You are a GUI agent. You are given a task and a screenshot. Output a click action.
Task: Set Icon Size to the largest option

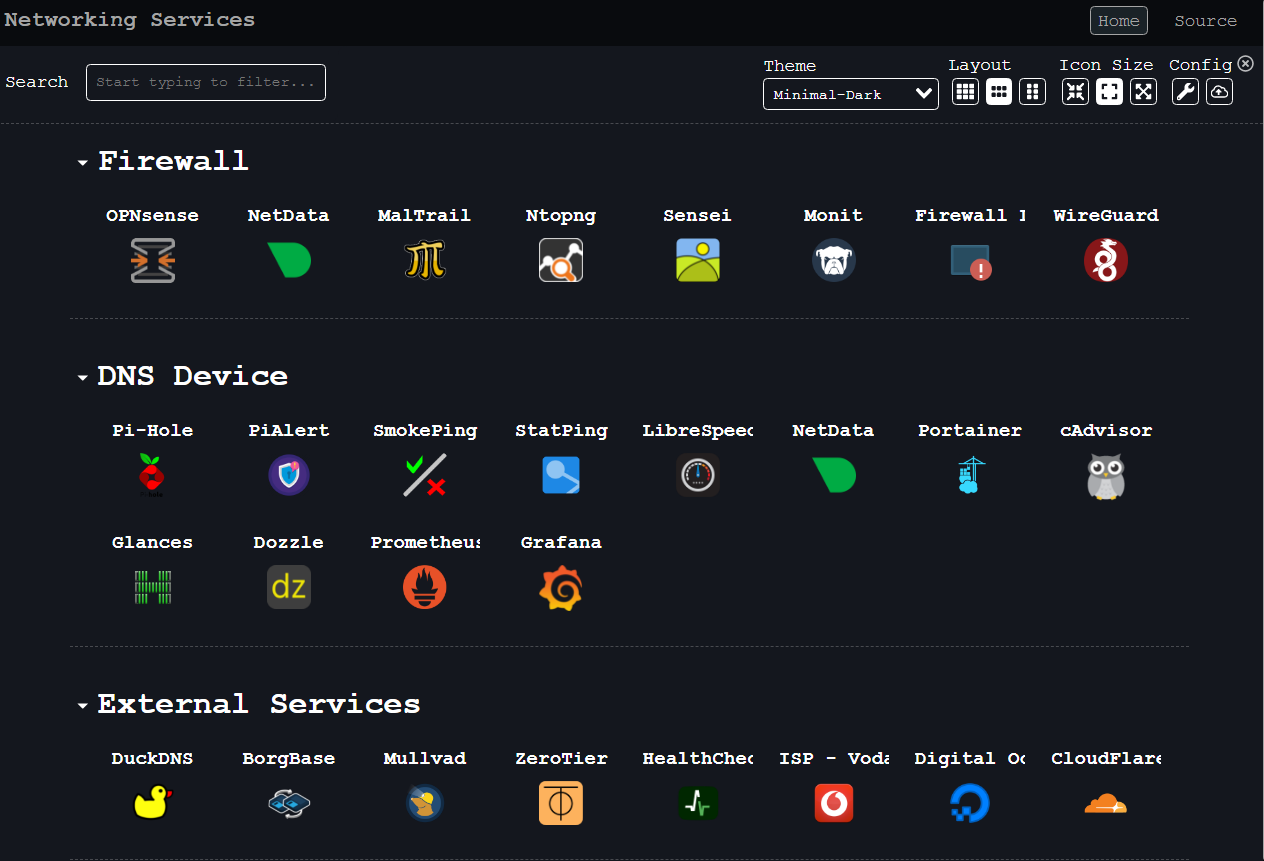tap(1143, 92)
